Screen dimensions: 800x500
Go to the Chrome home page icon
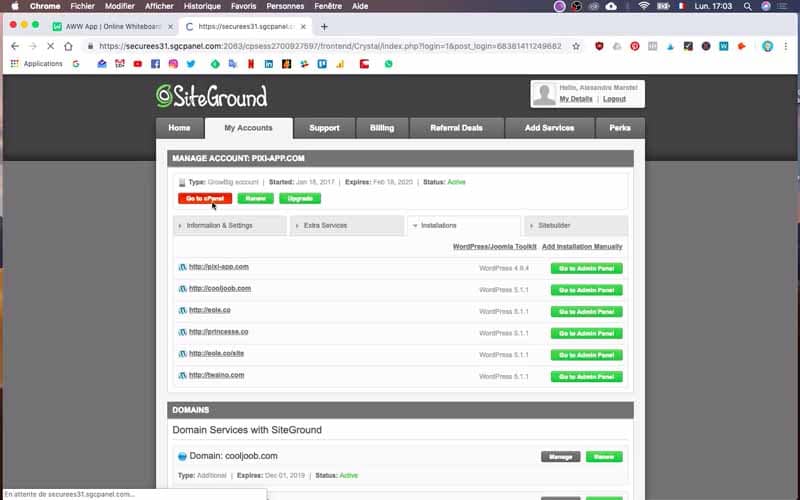point(68,46)
